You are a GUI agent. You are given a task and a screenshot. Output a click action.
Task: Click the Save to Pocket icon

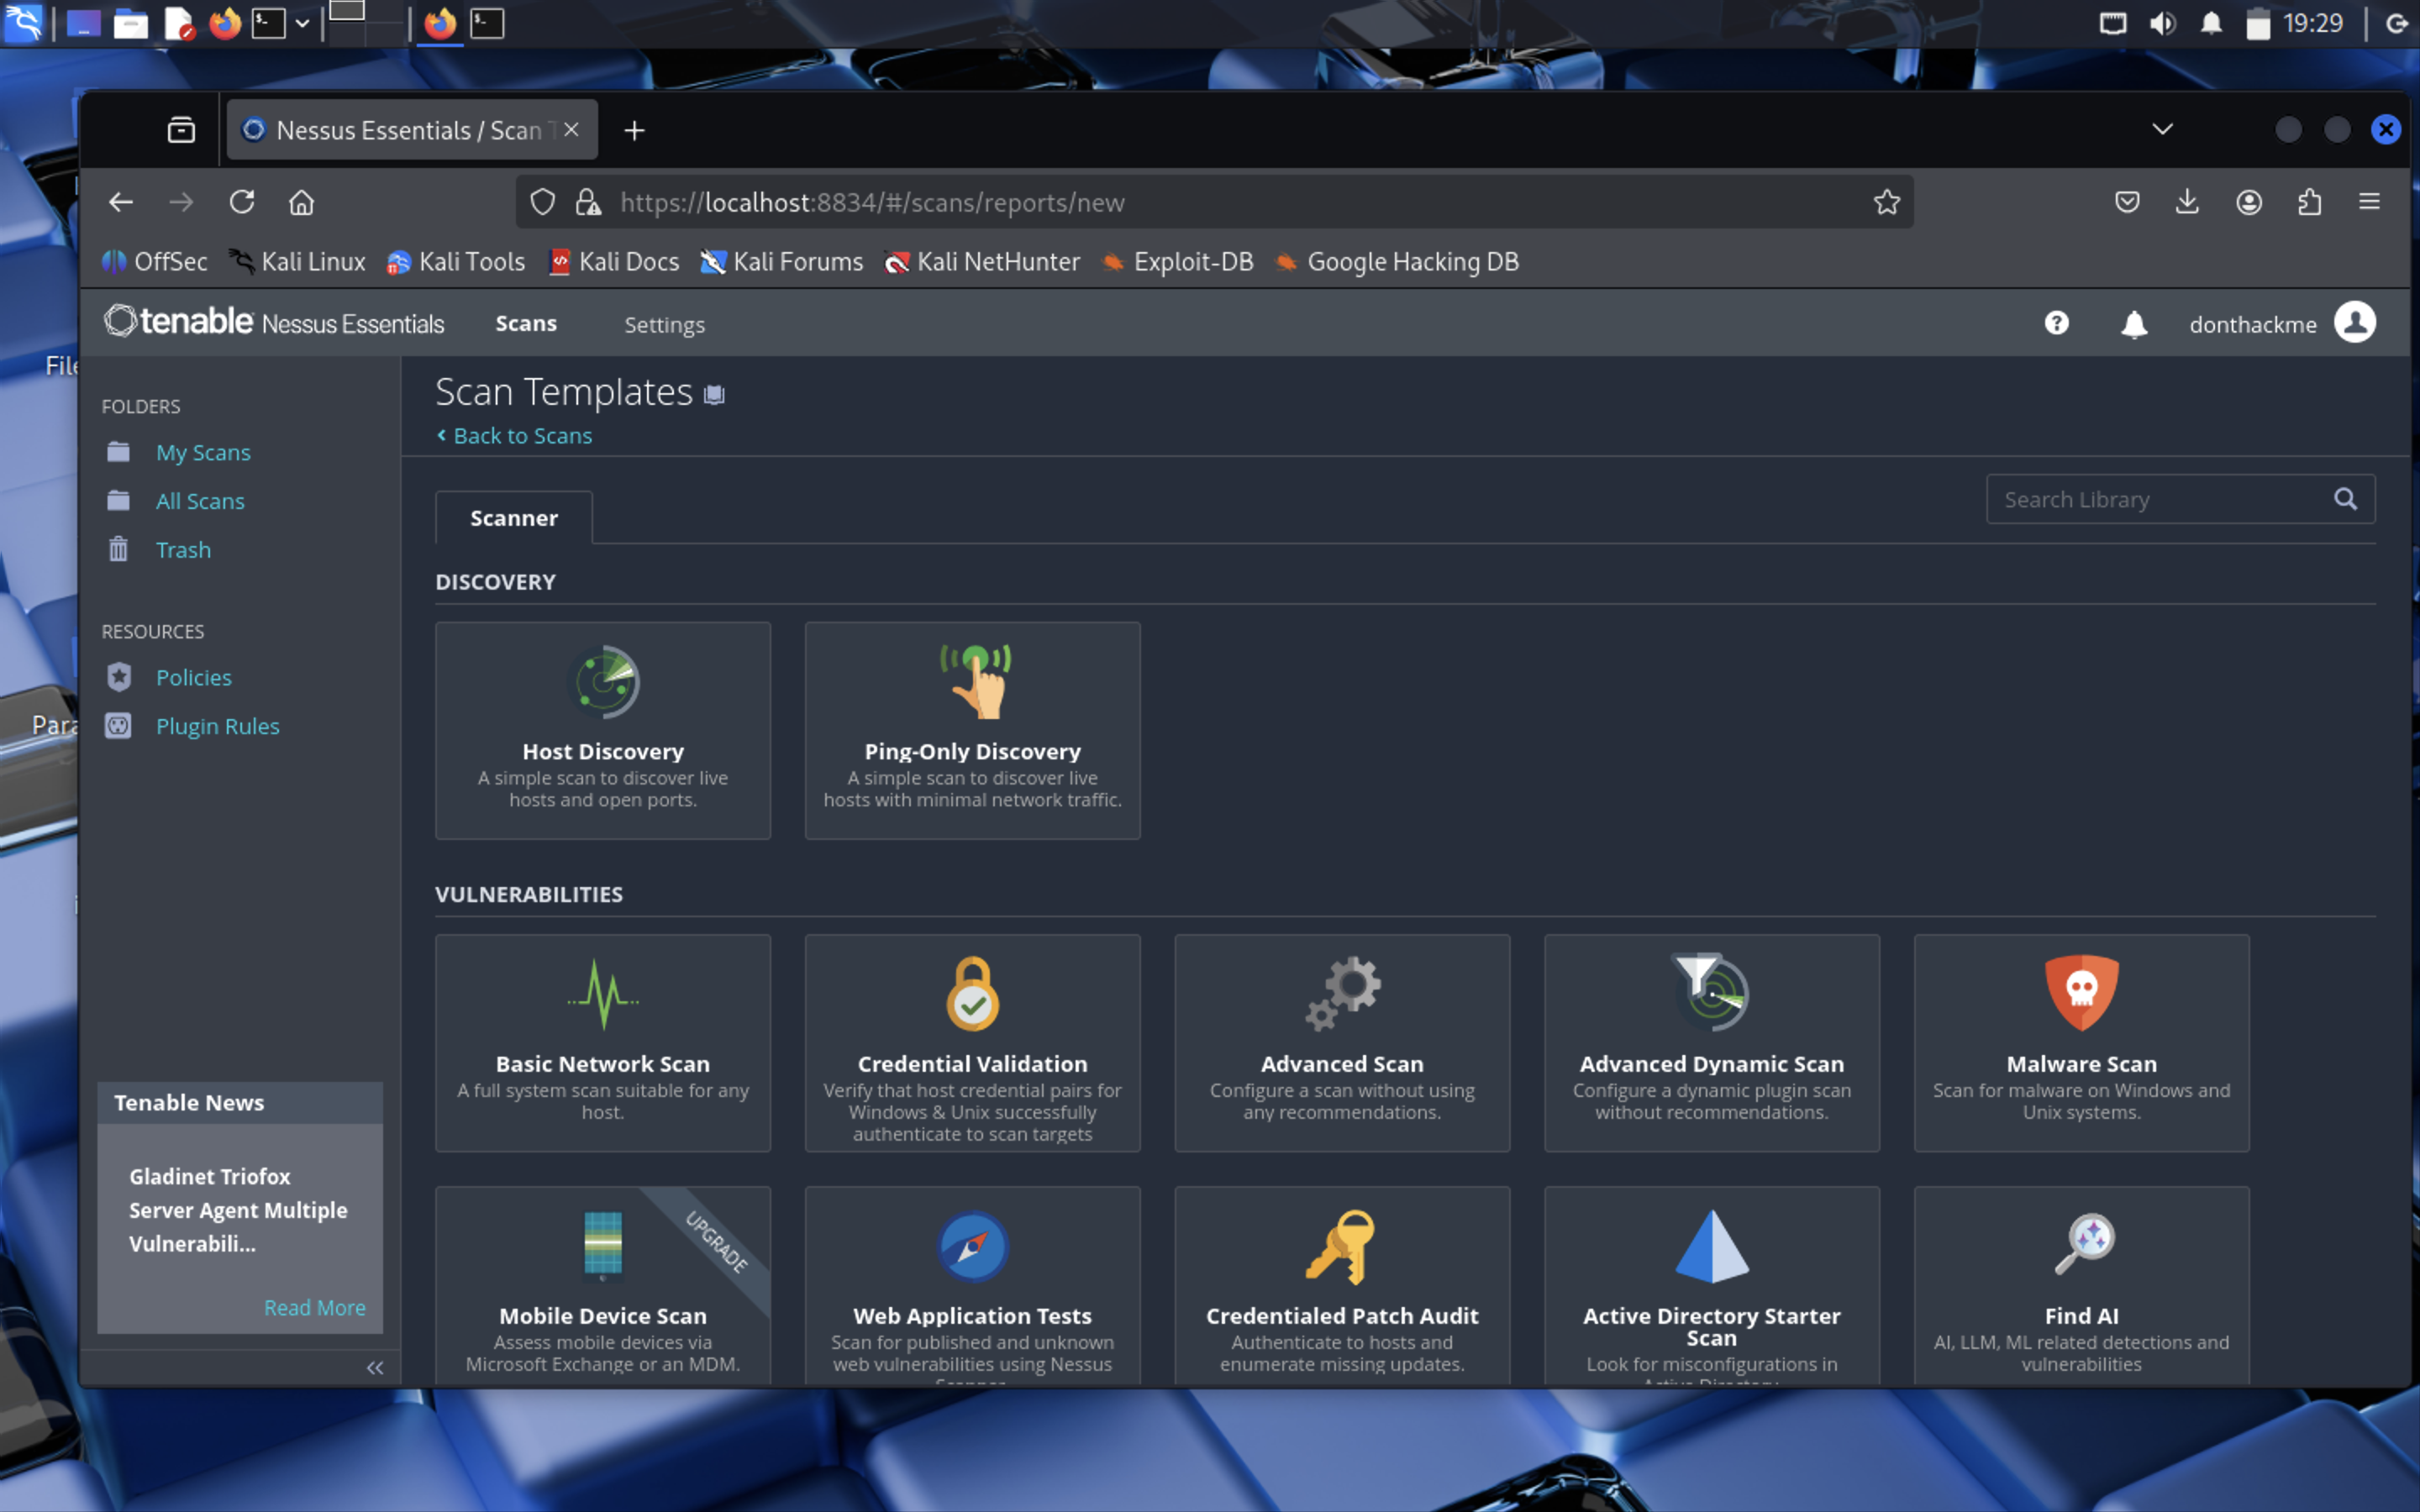coord(2127,202)
